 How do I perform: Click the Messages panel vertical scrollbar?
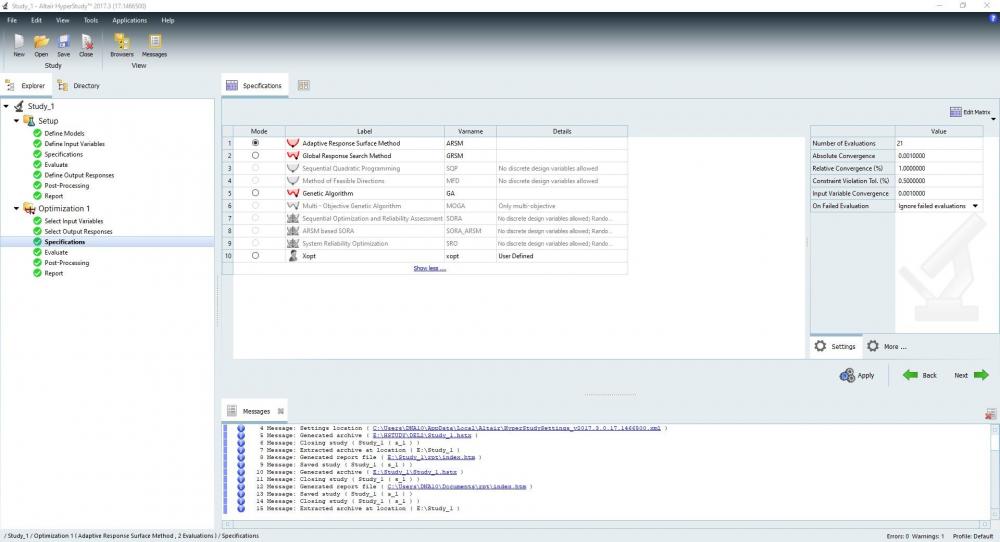pyautogui.click(x=994, y=472)
